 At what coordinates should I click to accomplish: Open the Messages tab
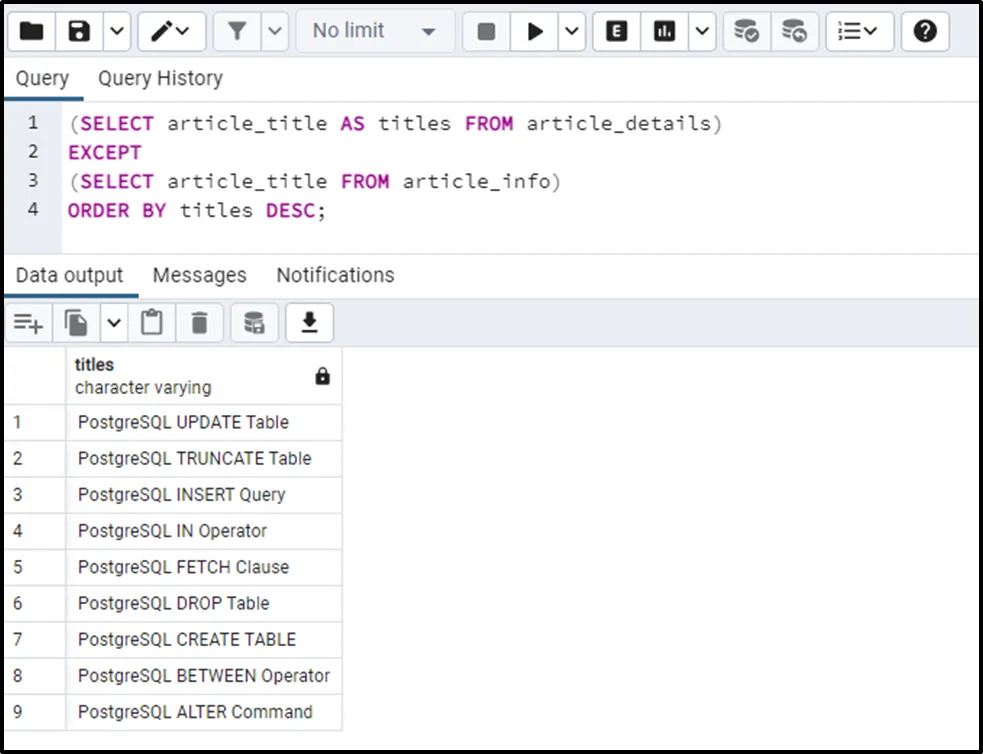click(199, 275)
